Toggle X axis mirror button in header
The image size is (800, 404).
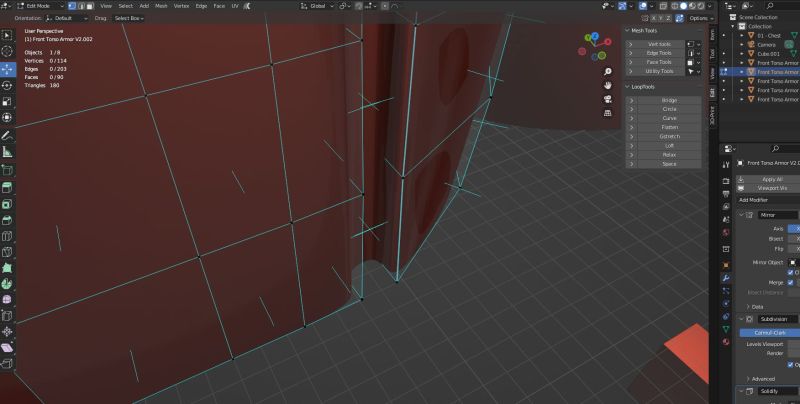pos(654,18)
